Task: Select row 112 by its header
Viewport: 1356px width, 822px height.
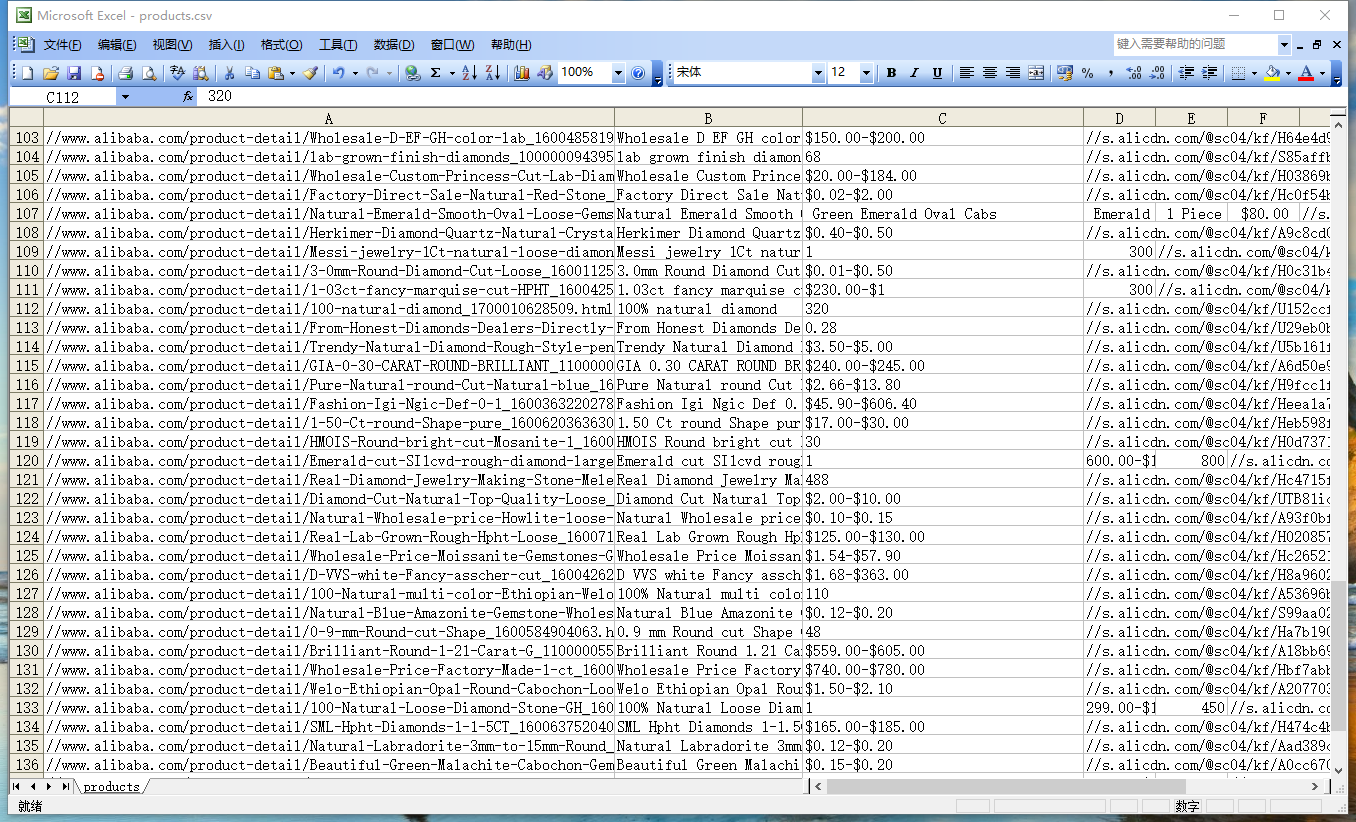Action: pos(28,309)
